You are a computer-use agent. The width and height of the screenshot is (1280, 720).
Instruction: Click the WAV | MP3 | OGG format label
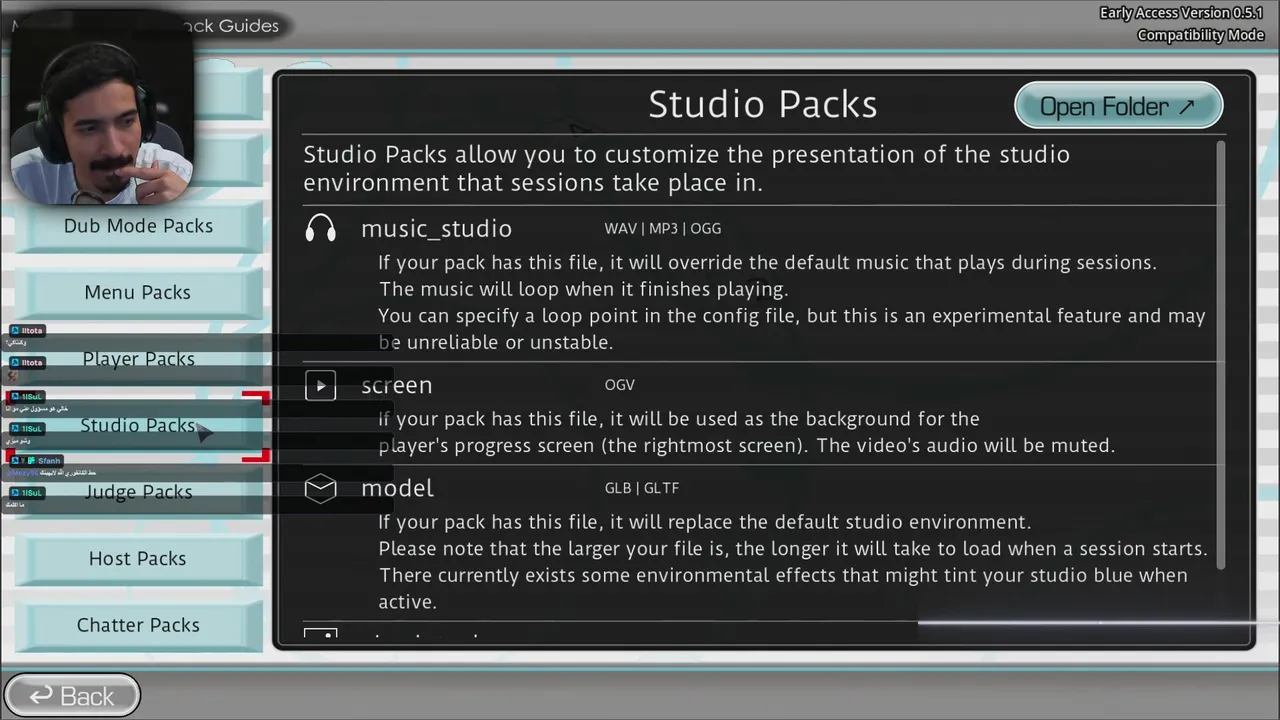point(662,229)
